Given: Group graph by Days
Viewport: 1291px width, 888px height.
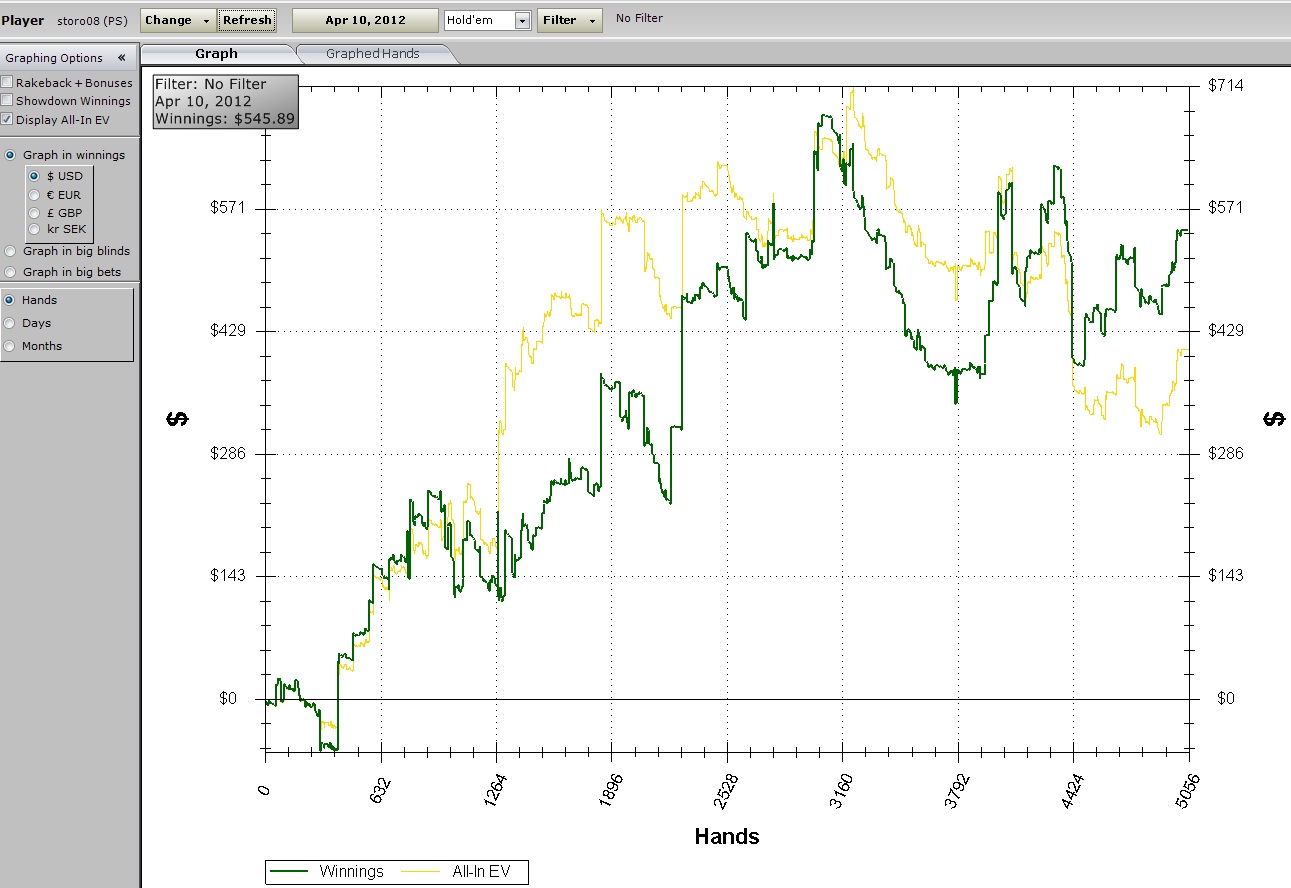Looking at the screenshot, I should point(11,323).
